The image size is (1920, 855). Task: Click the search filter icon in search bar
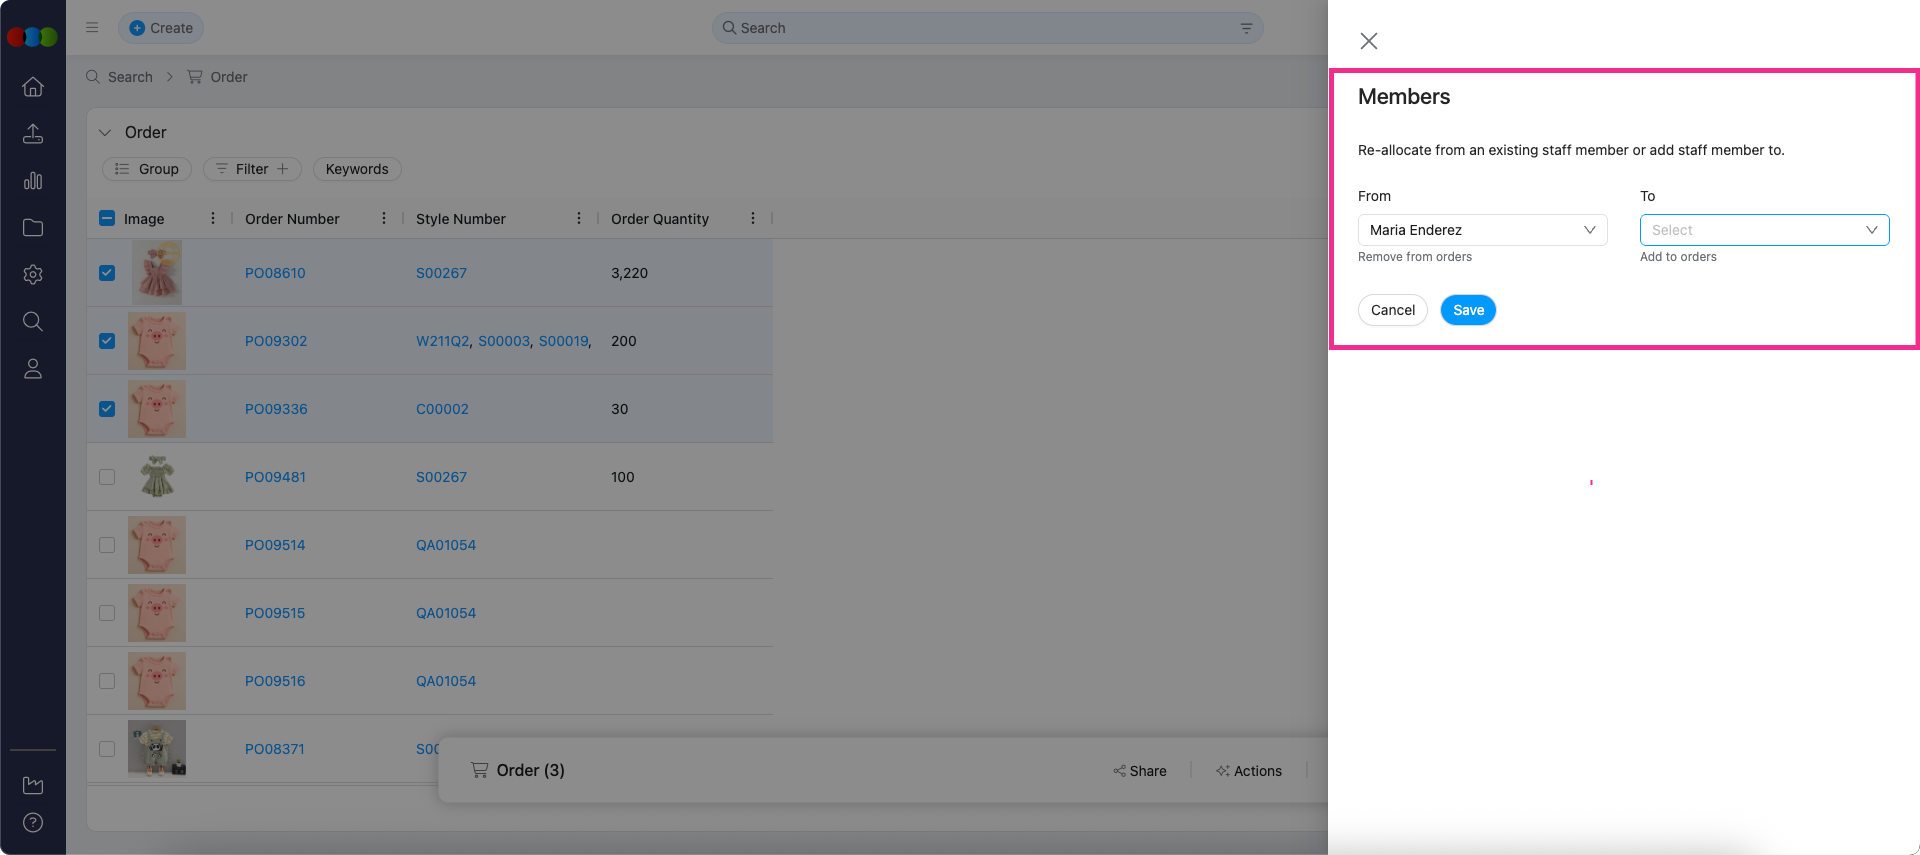pos(1246,28)
